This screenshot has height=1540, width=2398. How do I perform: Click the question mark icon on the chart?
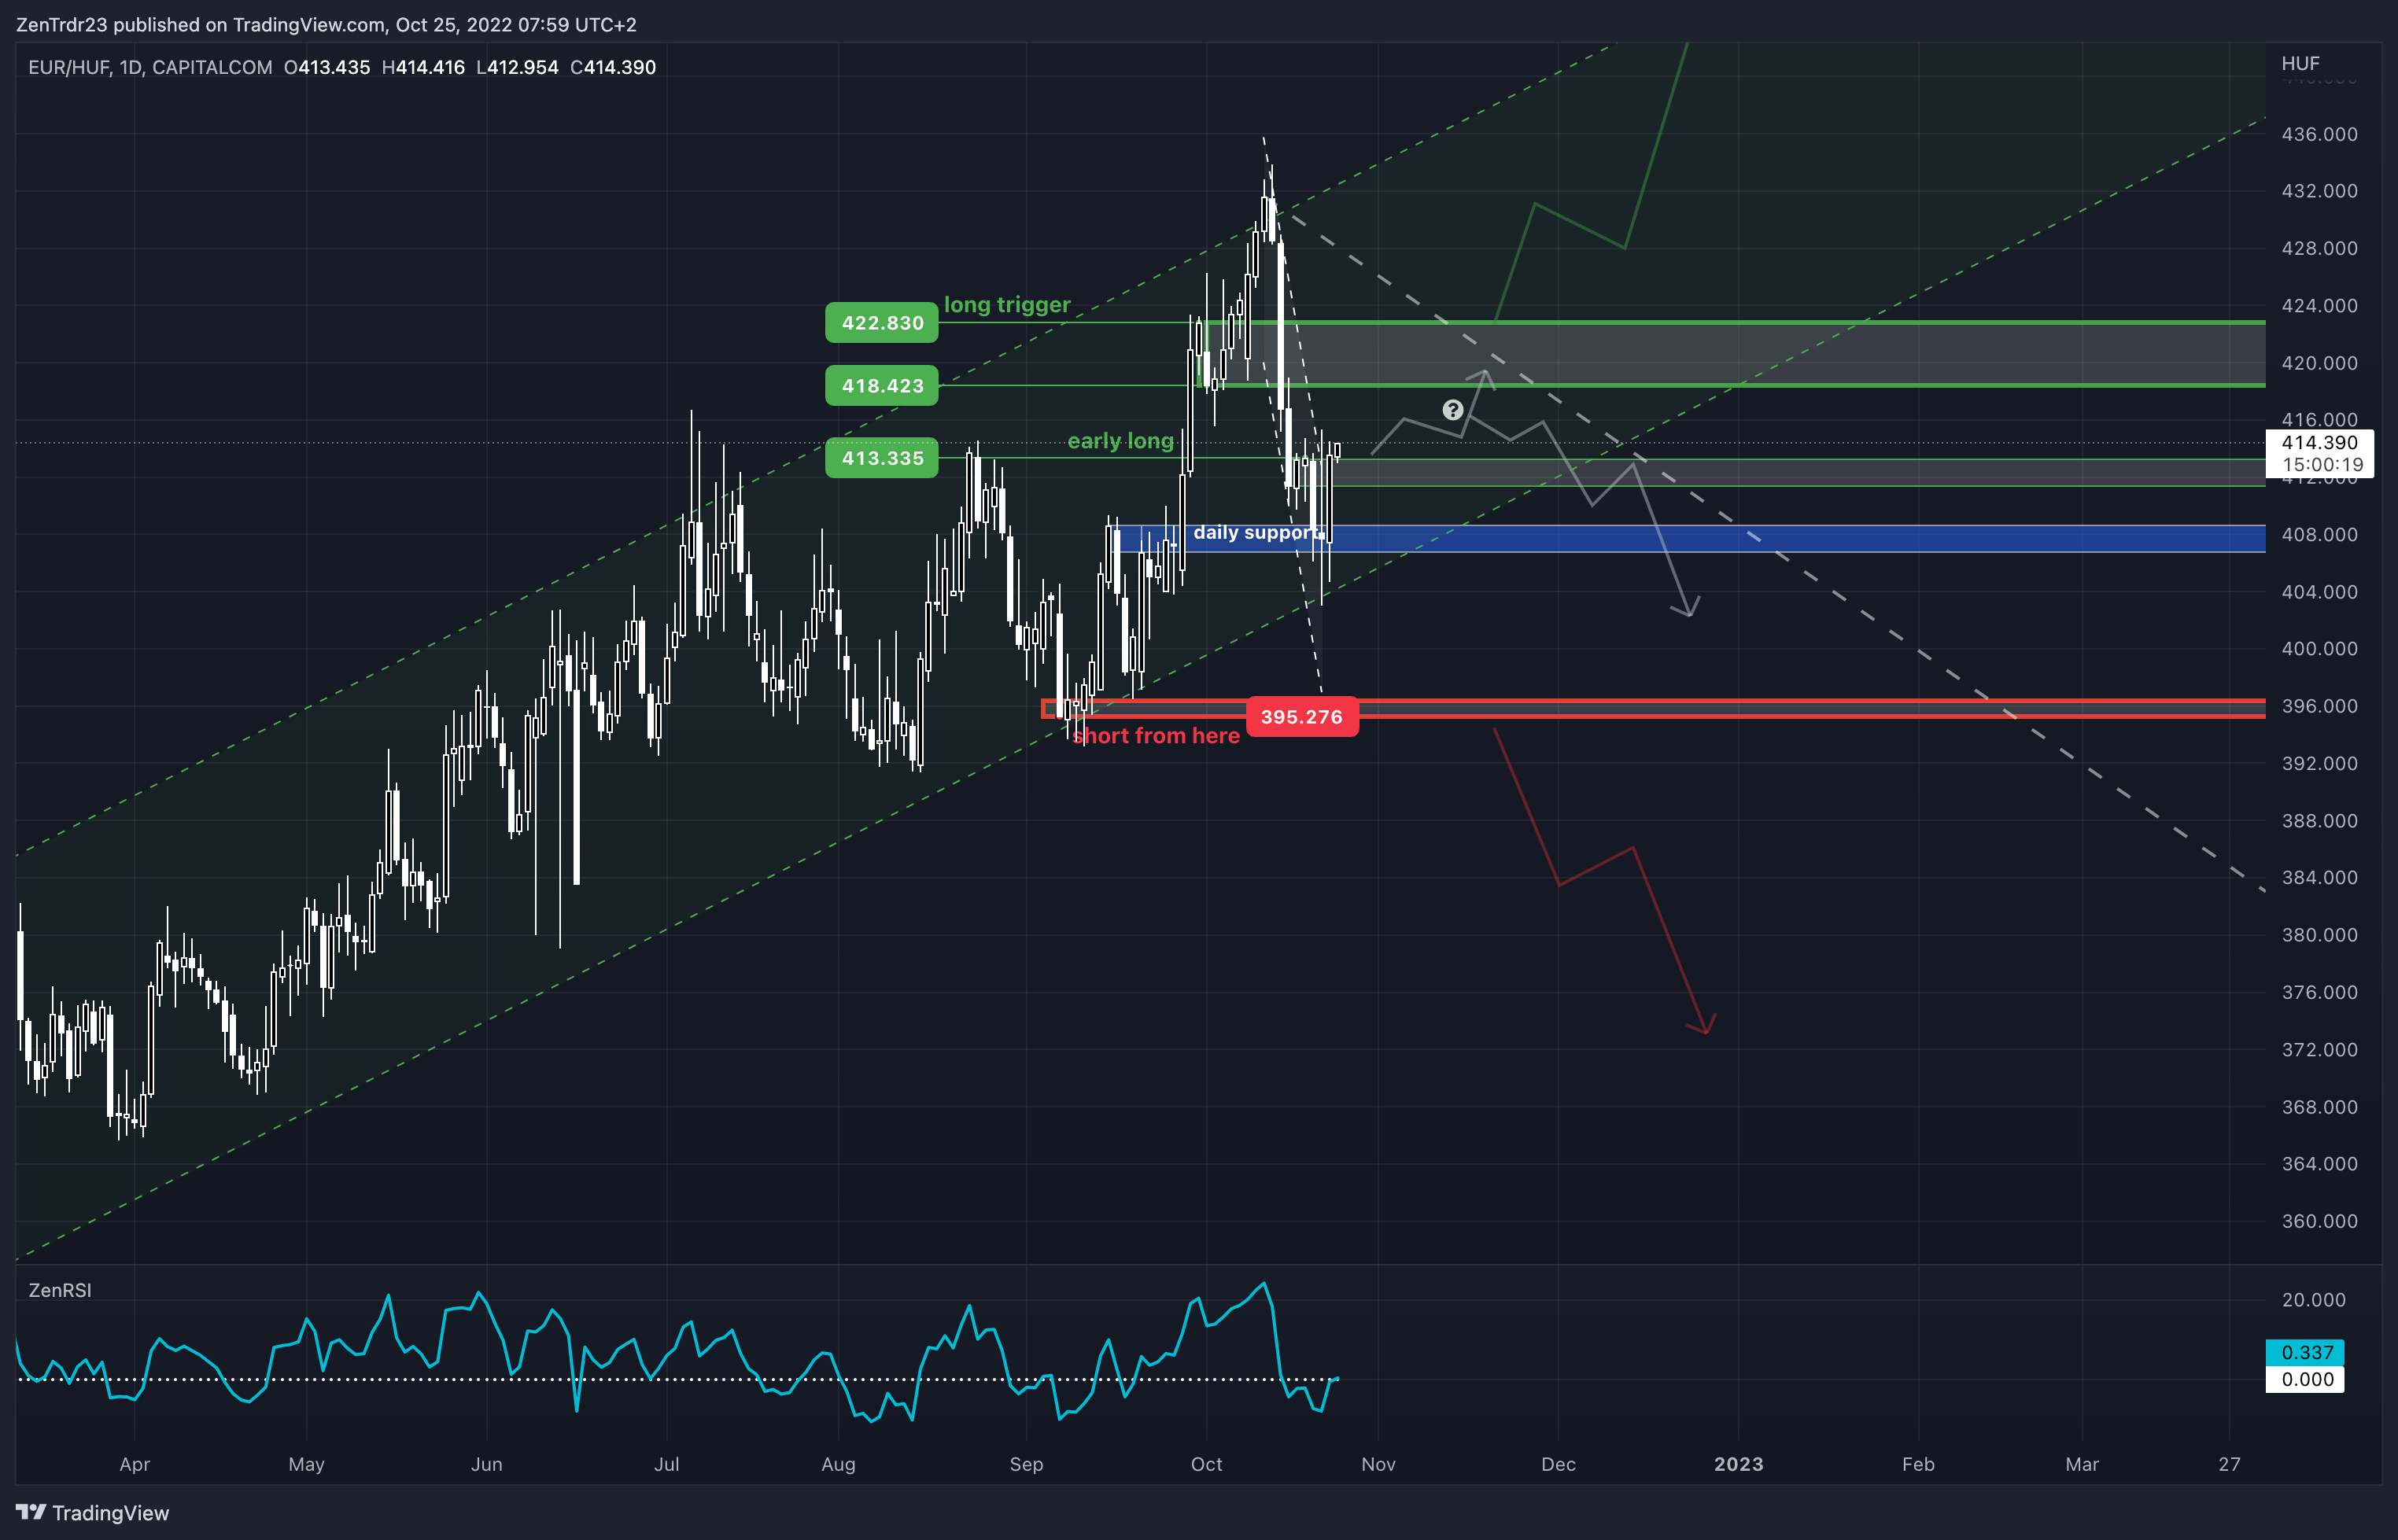point(1452,410)
